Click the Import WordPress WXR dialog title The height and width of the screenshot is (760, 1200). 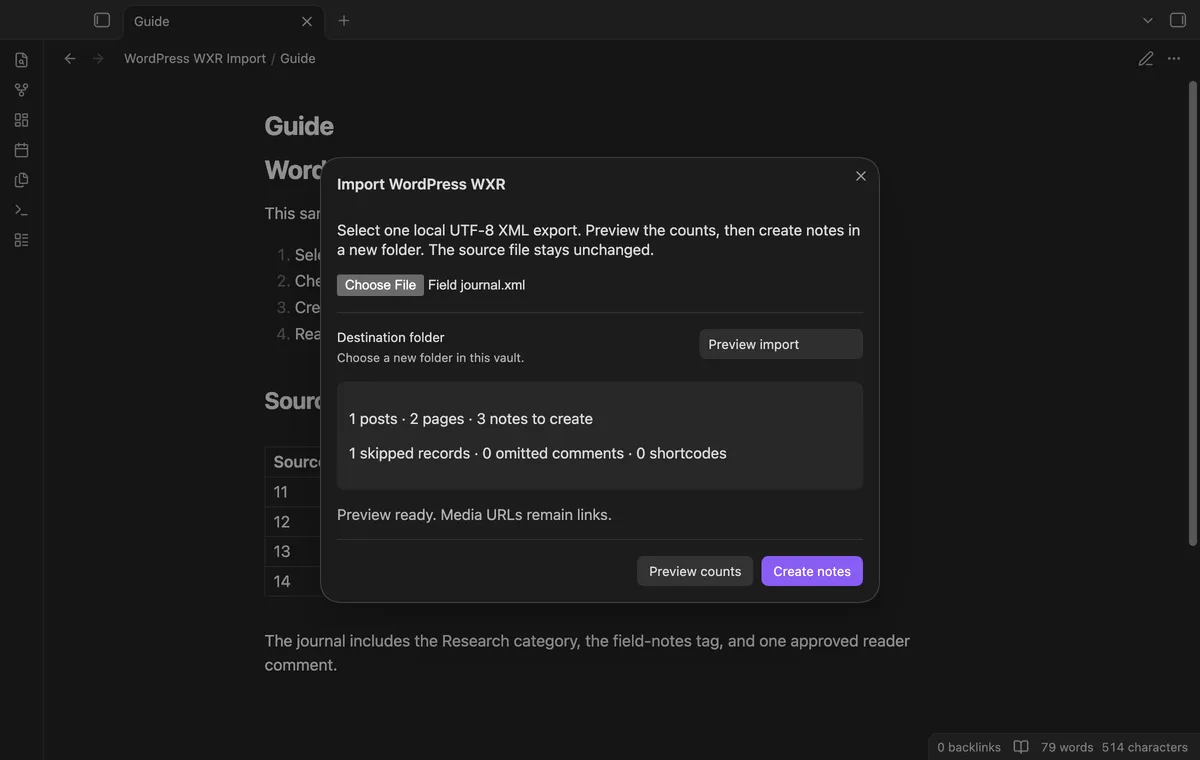[421, 184]
